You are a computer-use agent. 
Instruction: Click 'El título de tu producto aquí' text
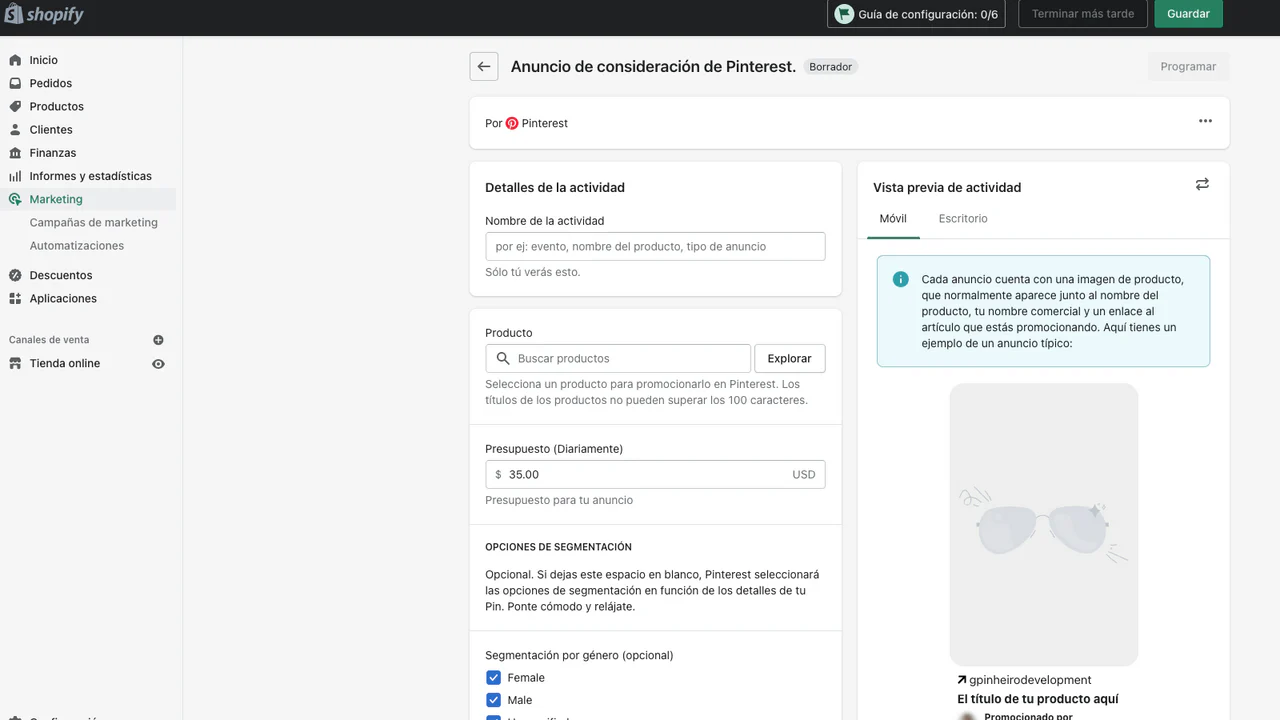tap(1038, 699)
